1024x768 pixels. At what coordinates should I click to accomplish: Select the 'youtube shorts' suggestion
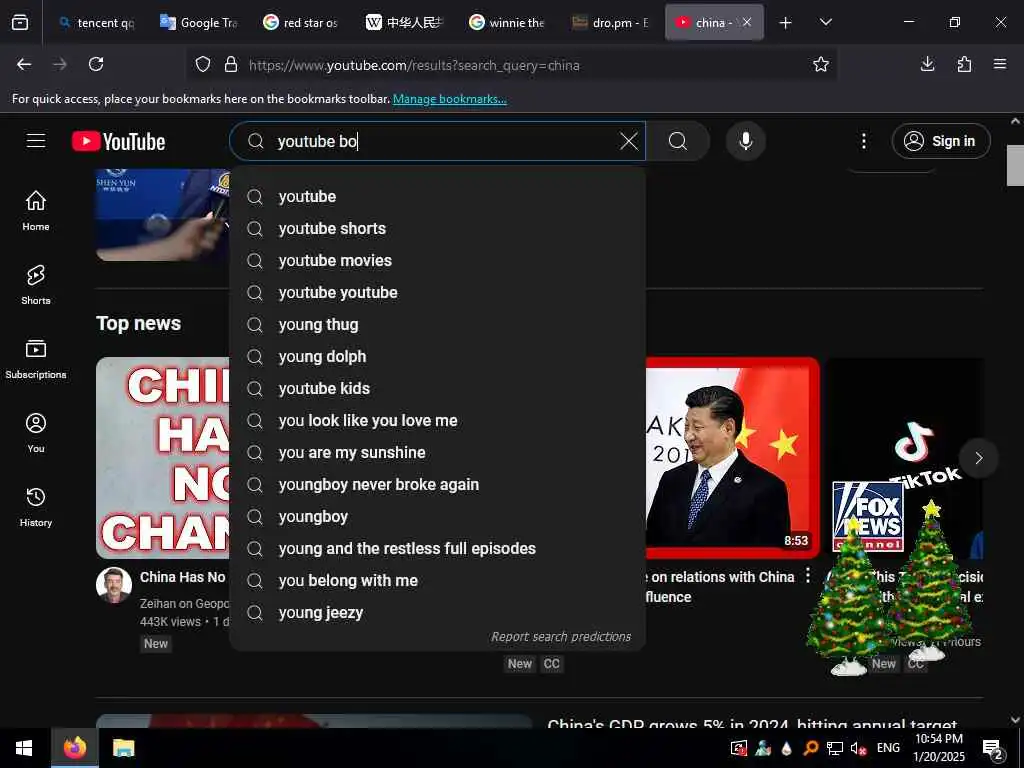coord(438,229)
